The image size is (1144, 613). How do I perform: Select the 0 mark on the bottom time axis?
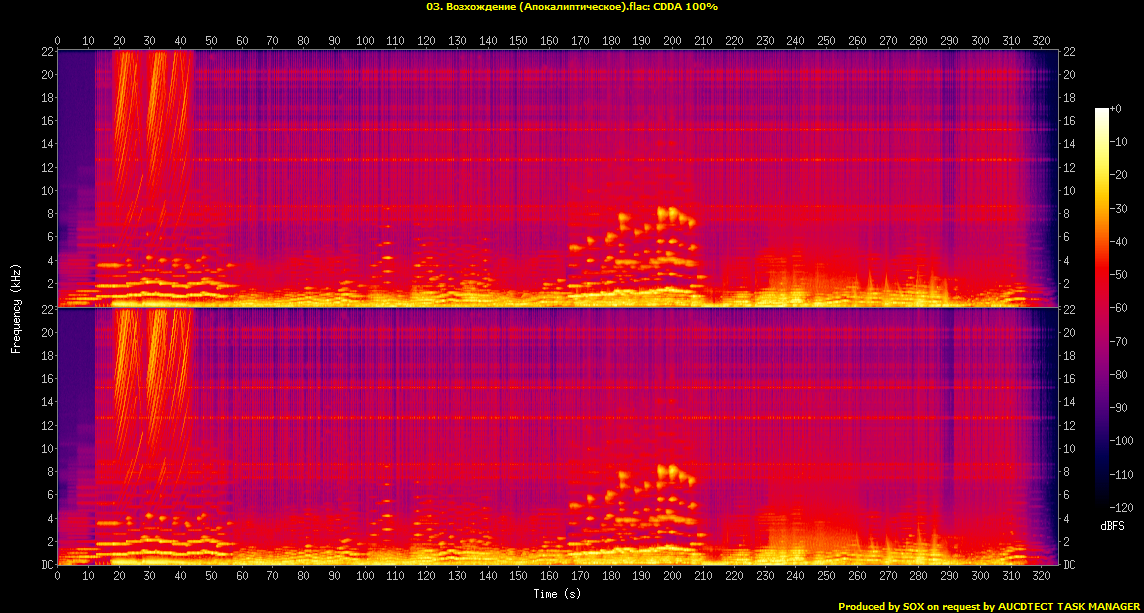coord(57,577)
